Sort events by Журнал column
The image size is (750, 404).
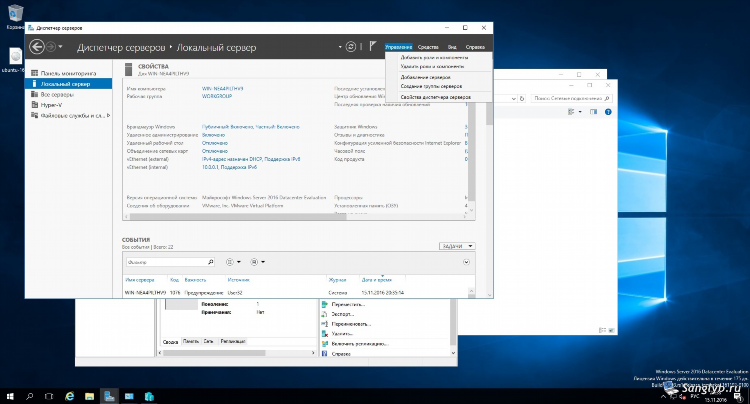tap(337, 280)
